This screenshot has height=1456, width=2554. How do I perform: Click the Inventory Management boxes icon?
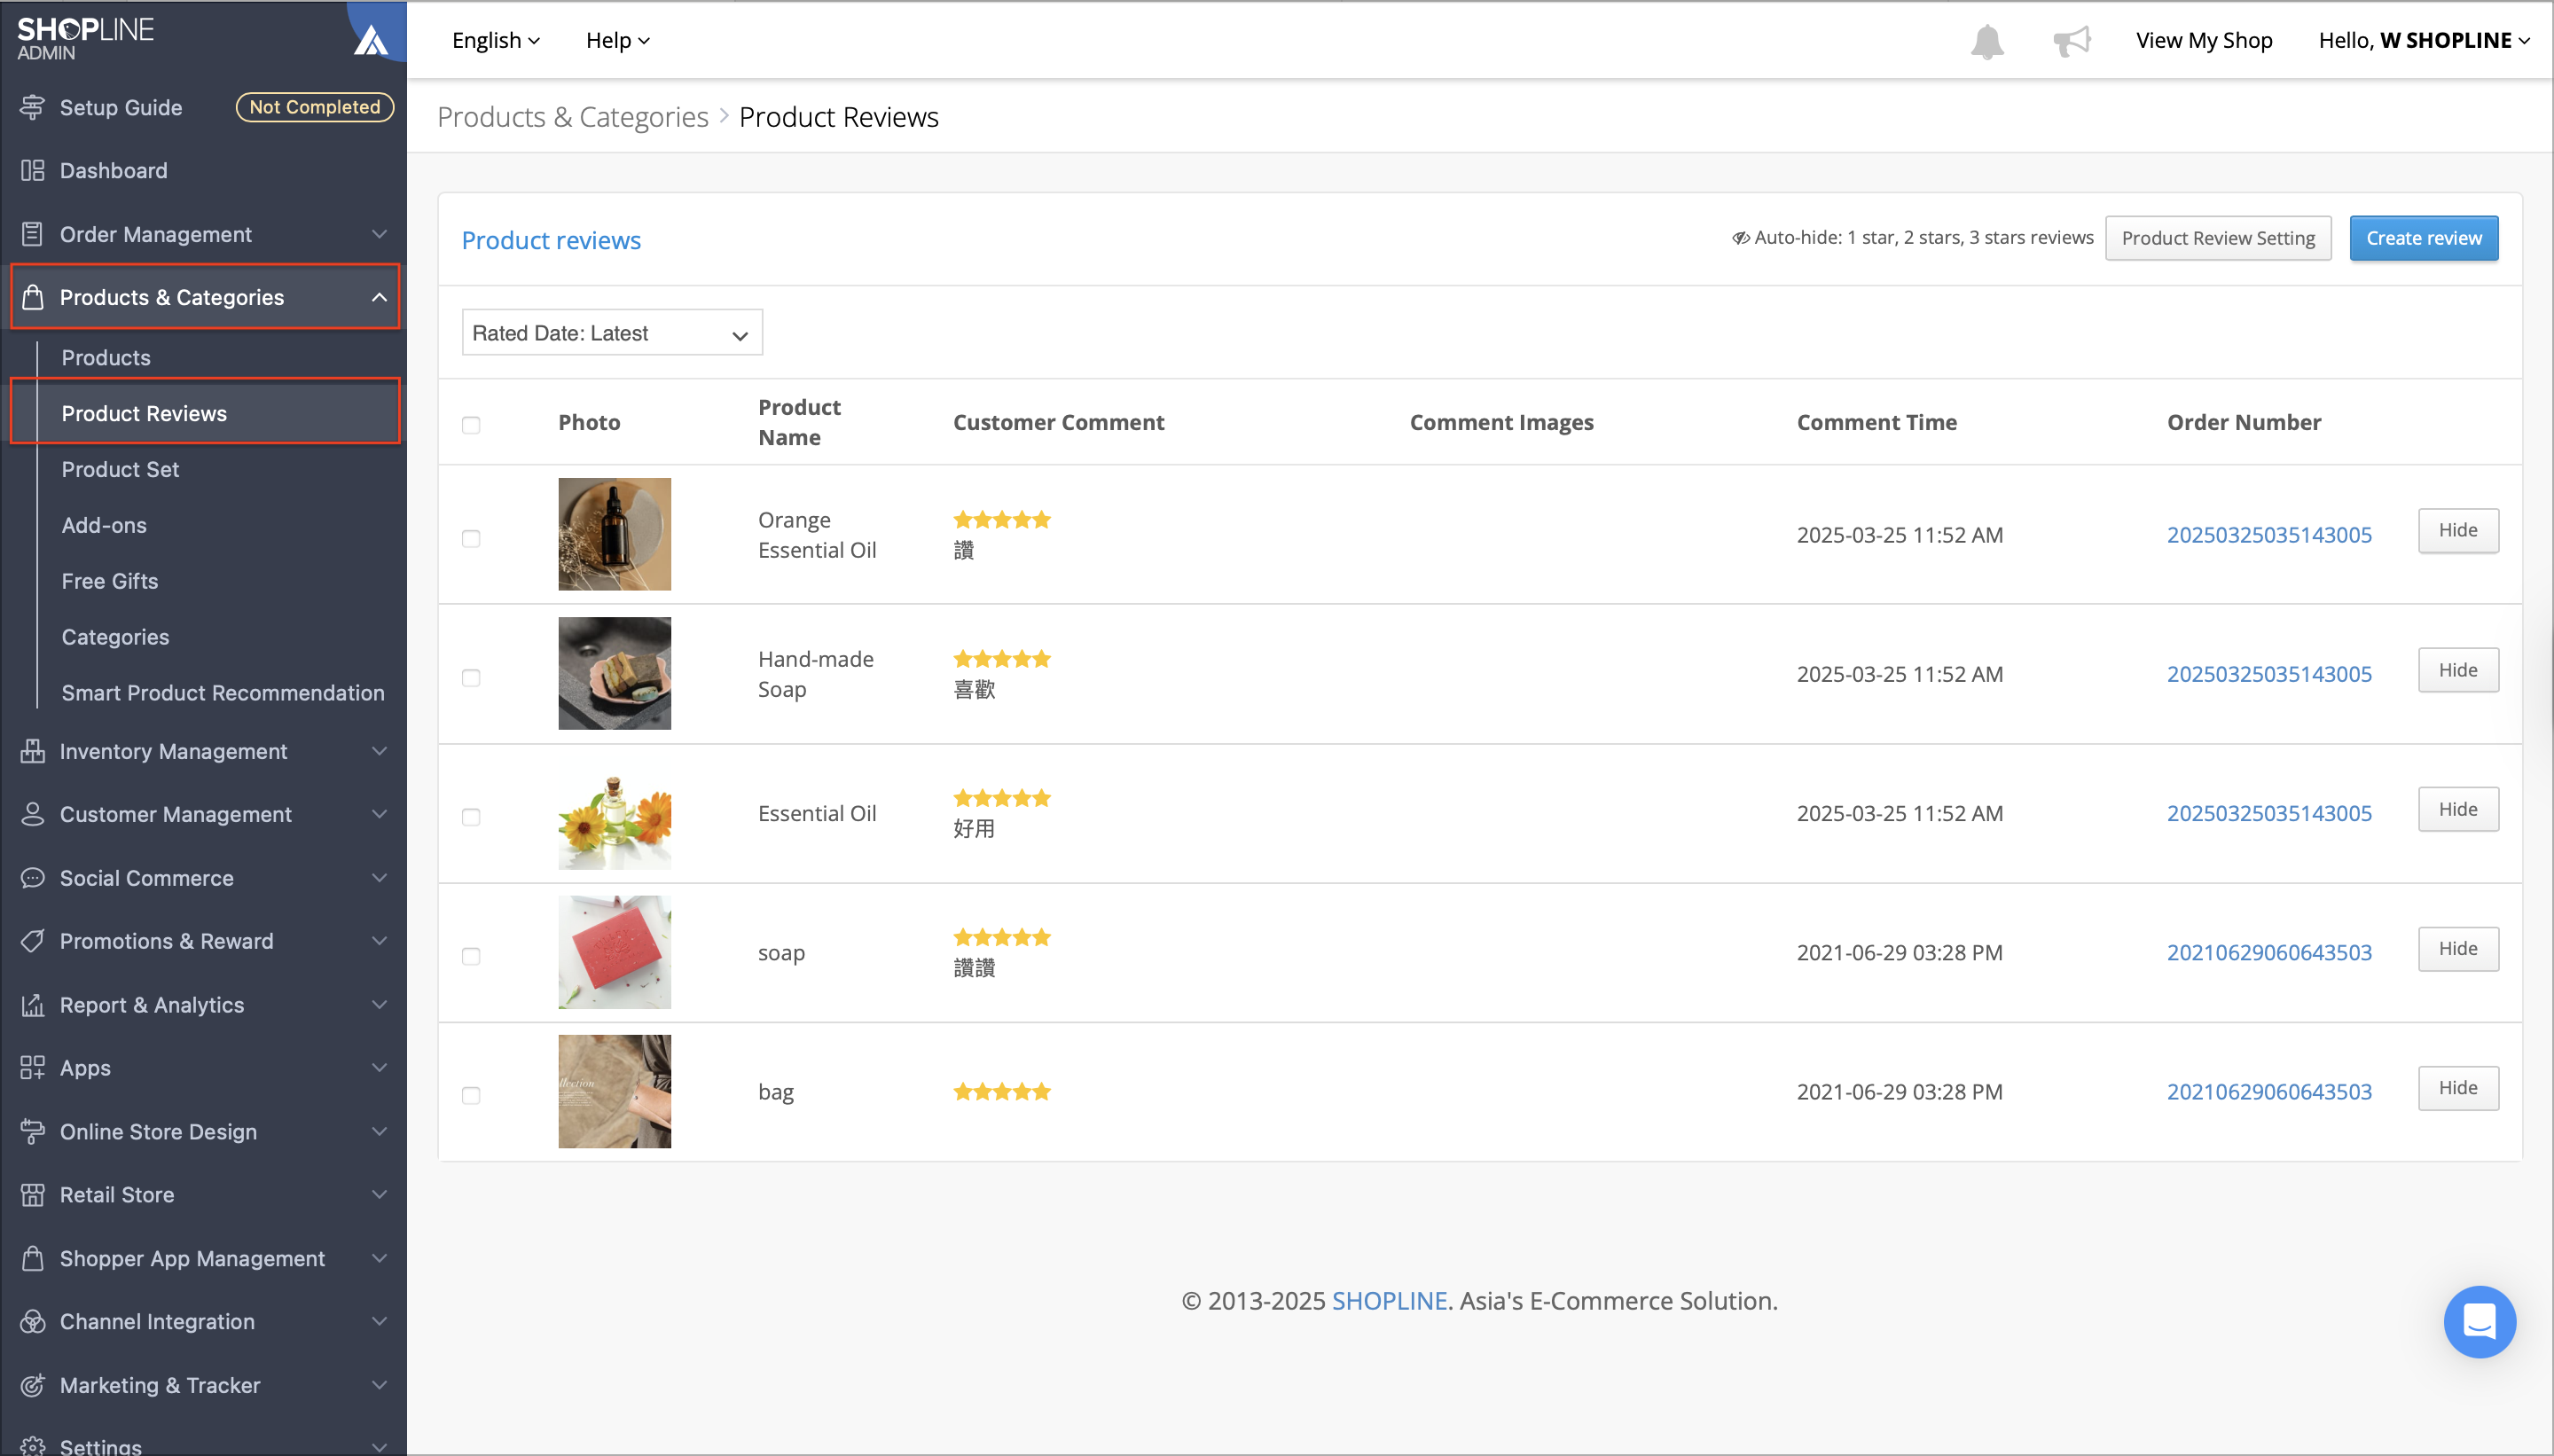(32, 751)
